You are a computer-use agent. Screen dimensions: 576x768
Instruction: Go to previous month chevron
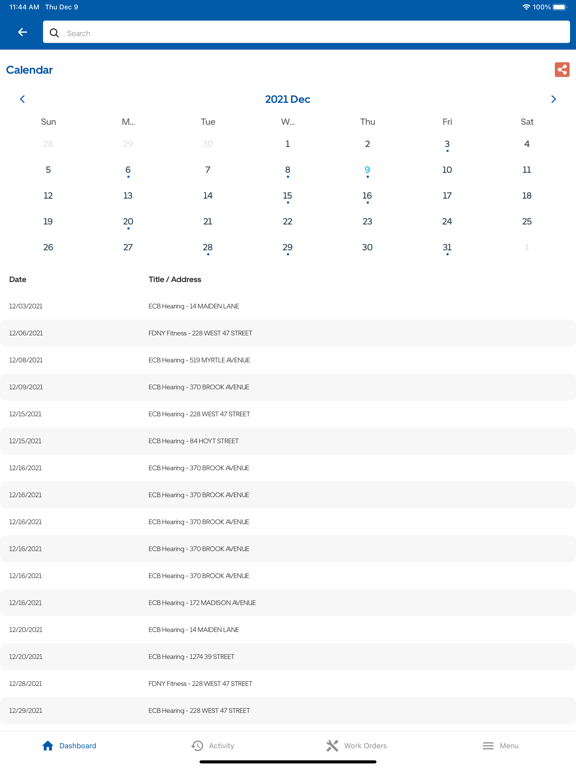22,99
